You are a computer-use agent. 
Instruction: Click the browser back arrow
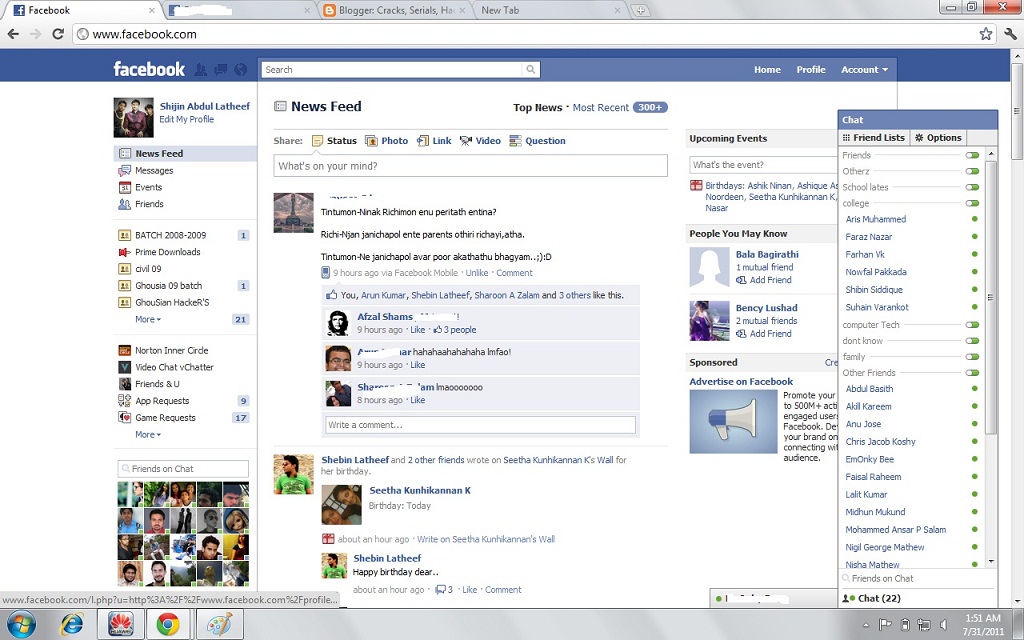[13, 34]
